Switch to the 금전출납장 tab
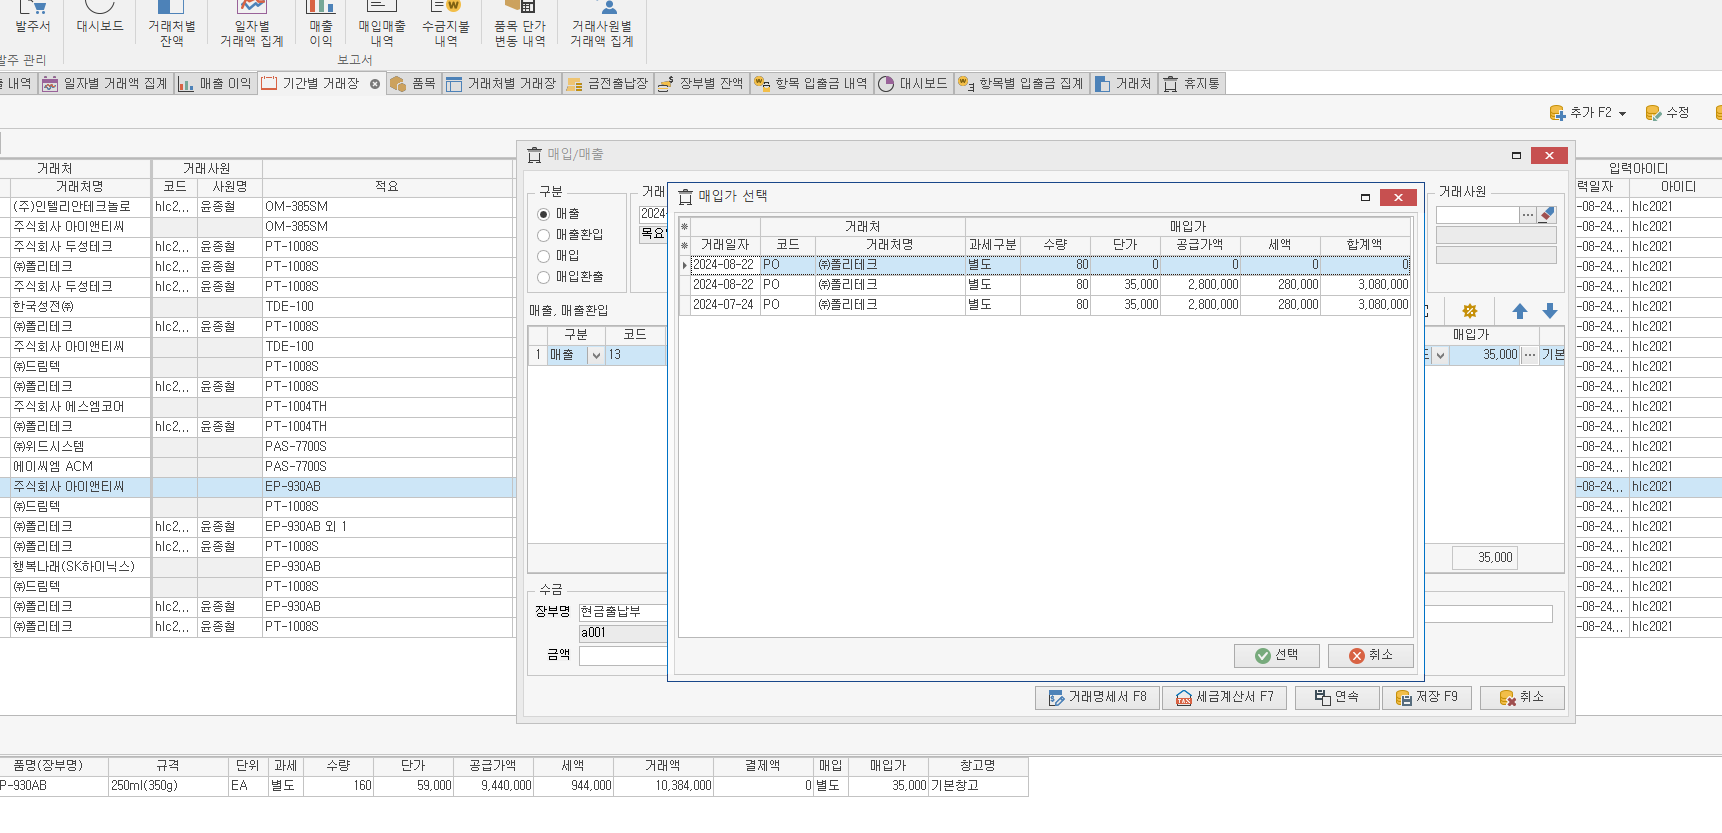This screenshot has width=1722, height=833. (608, 84)
